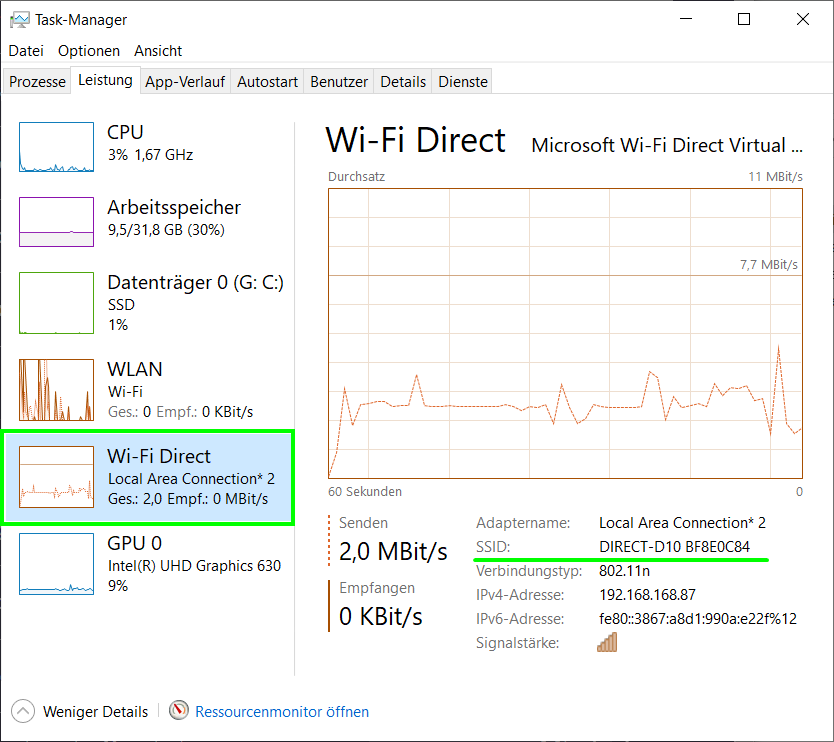Click the Wi-Fi Direct heading
Viewport: 834px width, 742px height.
click(x=415, y=140)
